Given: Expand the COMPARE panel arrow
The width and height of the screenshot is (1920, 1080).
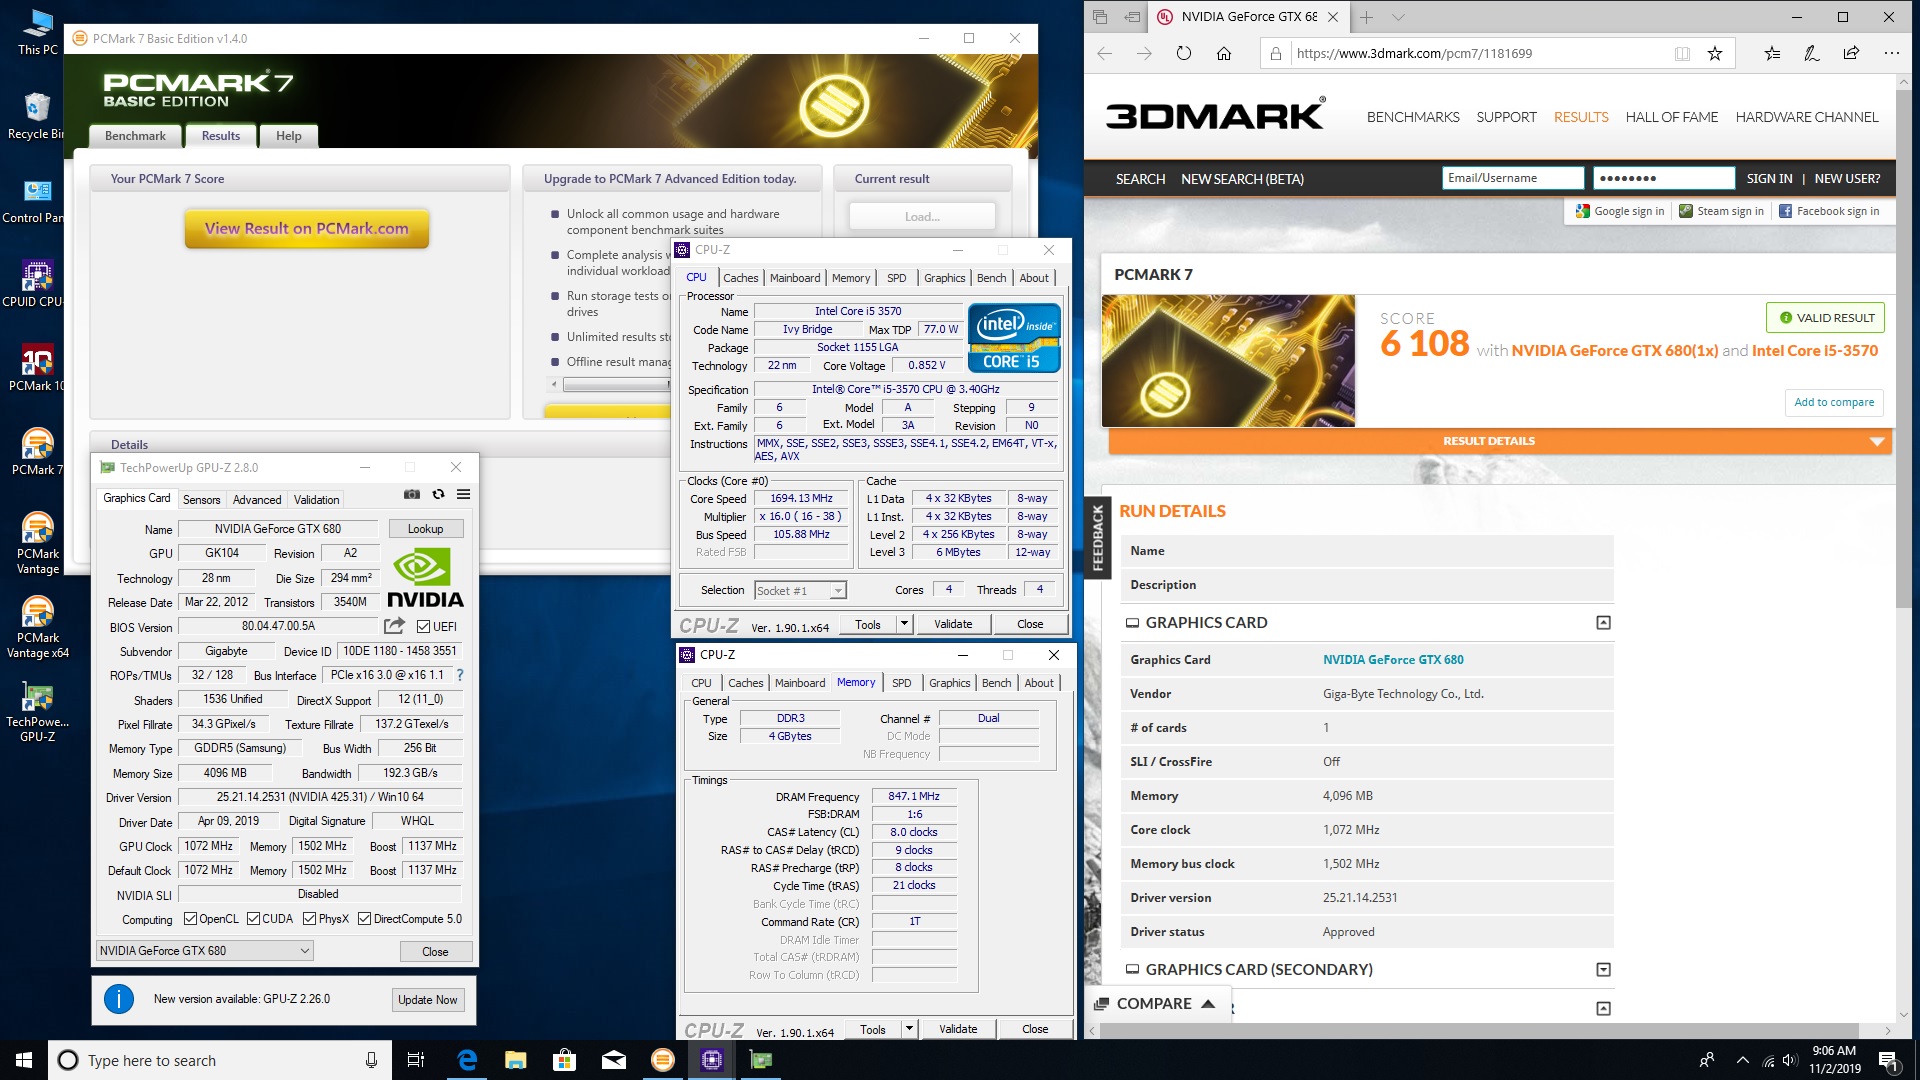Looking at the screenshot, I should [1208, 1003].
